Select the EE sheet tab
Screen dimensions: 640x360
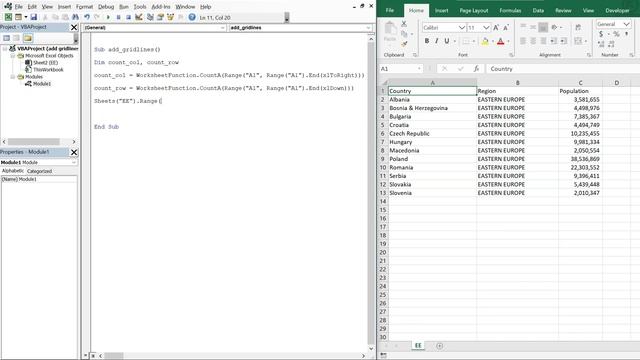(x=418, y=346)
